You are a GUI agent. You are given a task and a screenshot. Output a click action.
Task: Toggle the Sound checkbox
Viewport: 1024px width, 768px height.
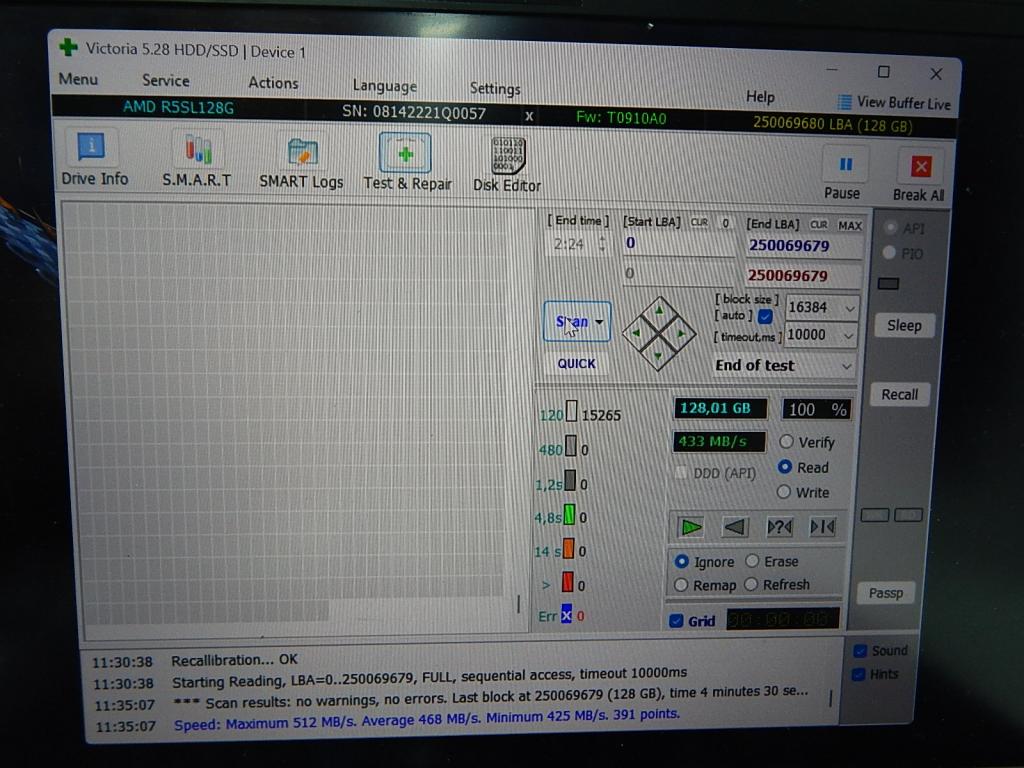[x=860, y=650]
